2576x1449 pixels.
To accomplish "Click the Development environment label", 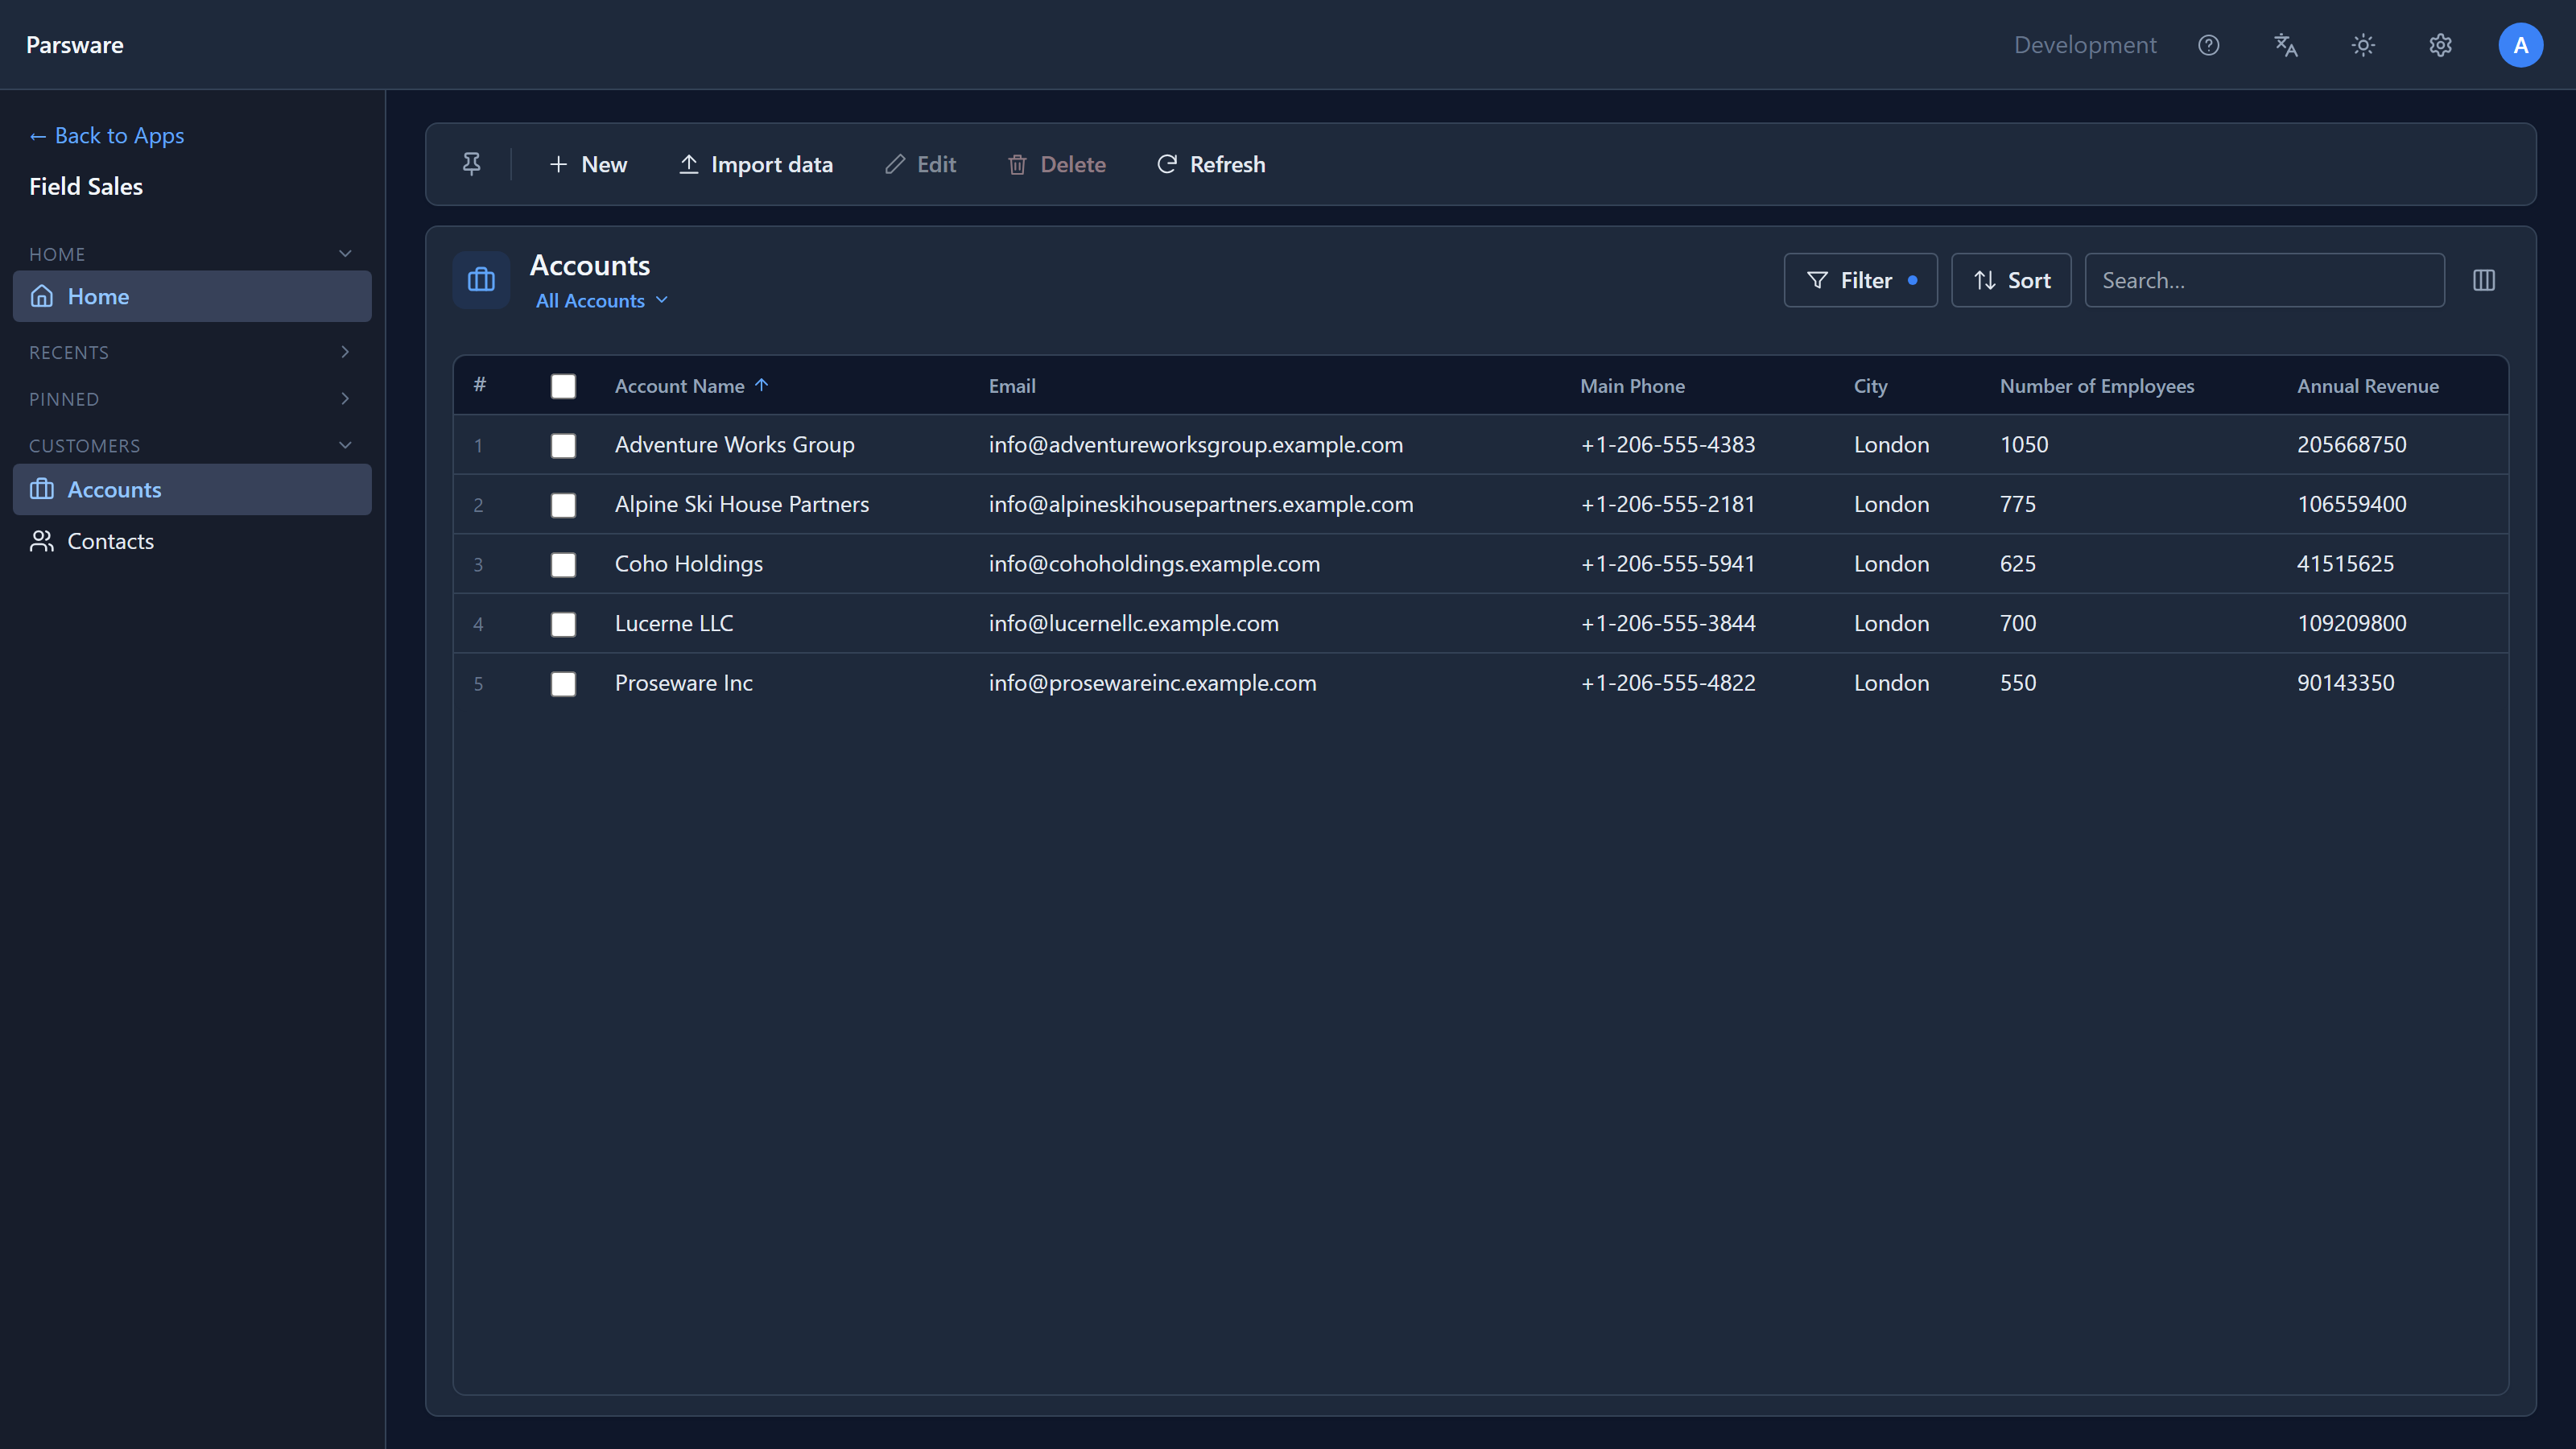I will tap(2085, 45).
